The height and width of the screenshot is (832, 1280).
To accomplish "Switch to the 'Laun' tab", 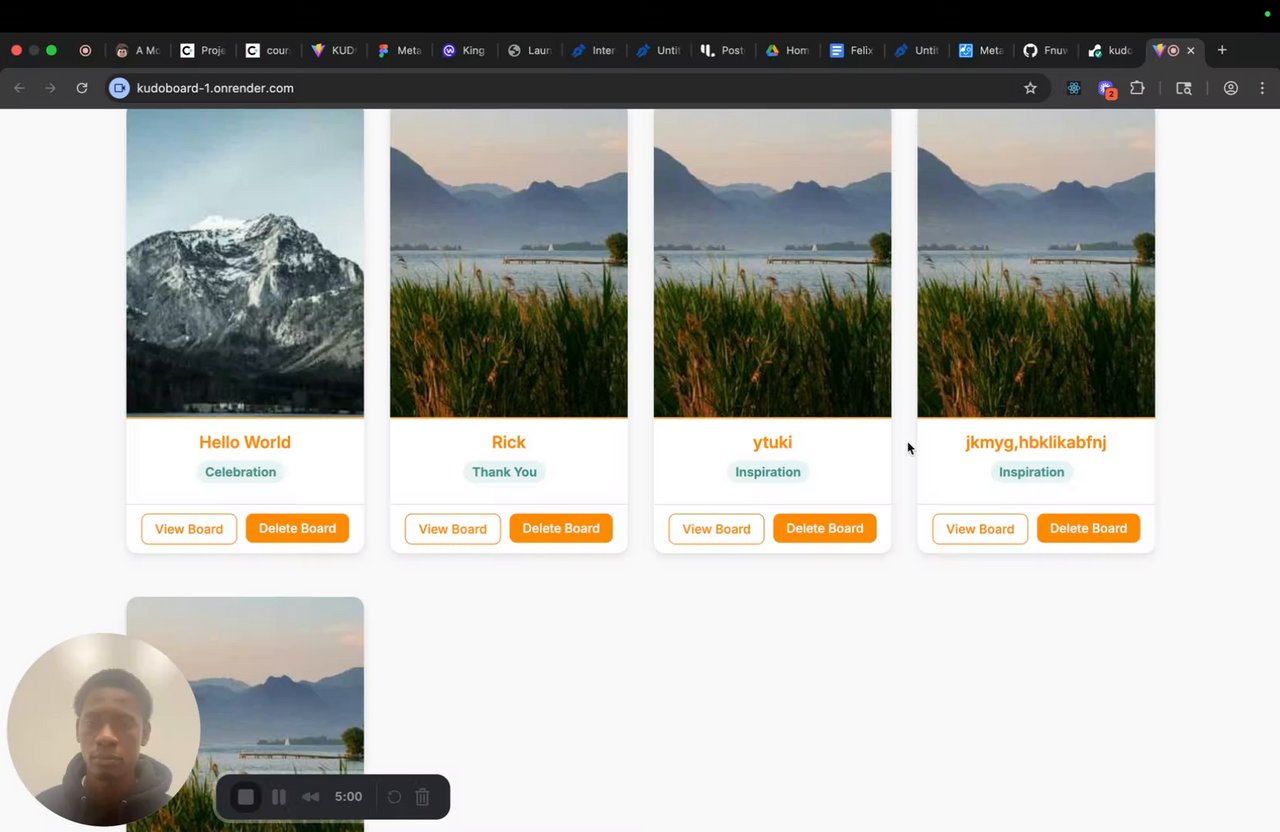I will (x=529, y=50).
